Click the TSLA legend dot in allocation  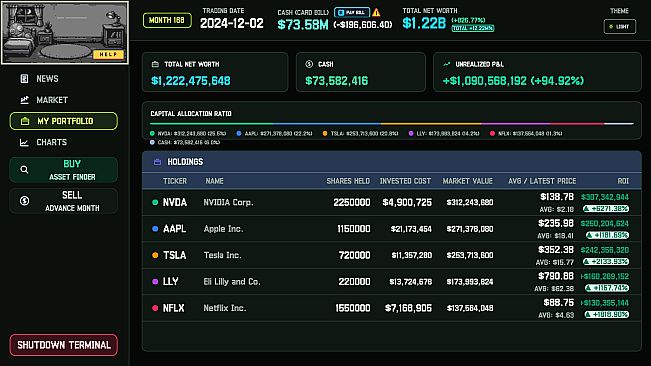coord(325,134)
